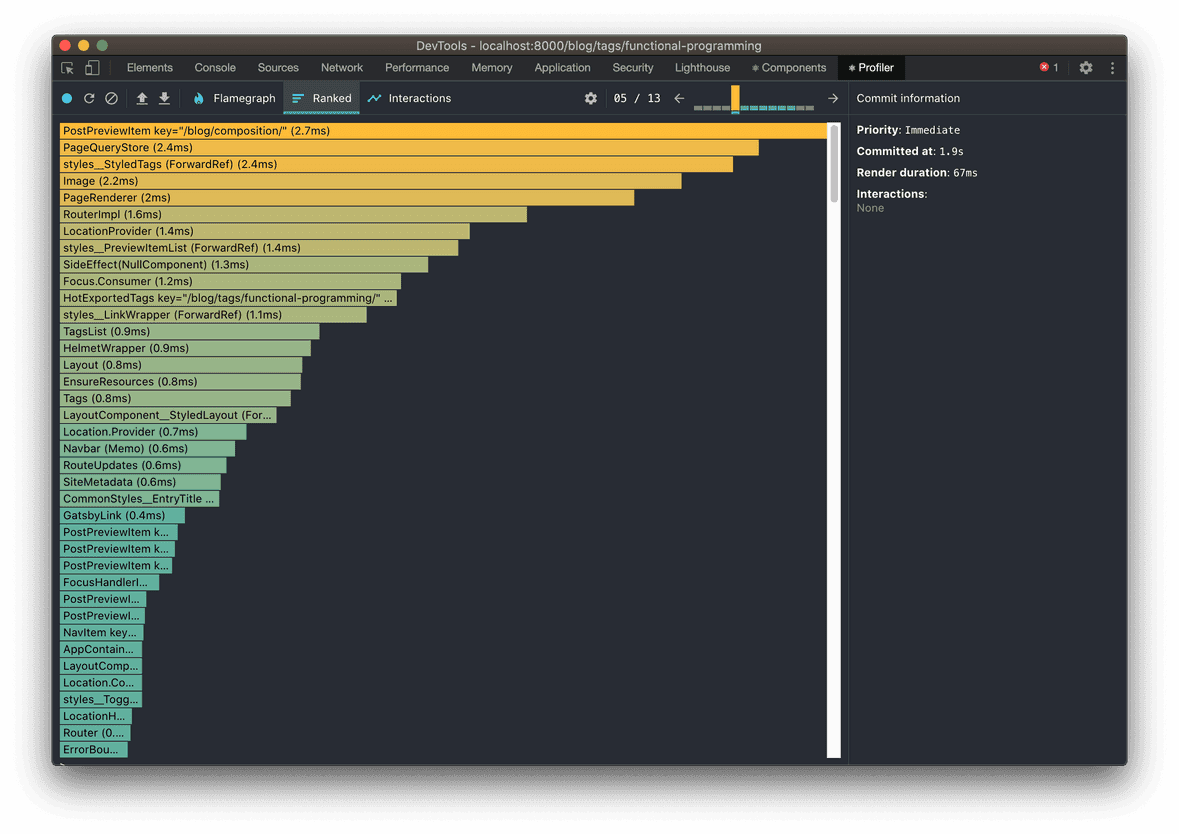The height and width of the screenshot is (834, 1179).
Task: Select the highlighted yellow commit bar
Action: [x=736, y=100]
